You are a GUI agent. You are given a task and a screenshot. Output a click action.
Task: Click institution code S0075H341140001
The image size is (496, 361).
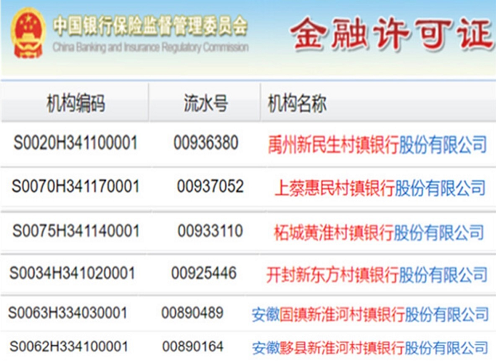click(x=76, y=231)
